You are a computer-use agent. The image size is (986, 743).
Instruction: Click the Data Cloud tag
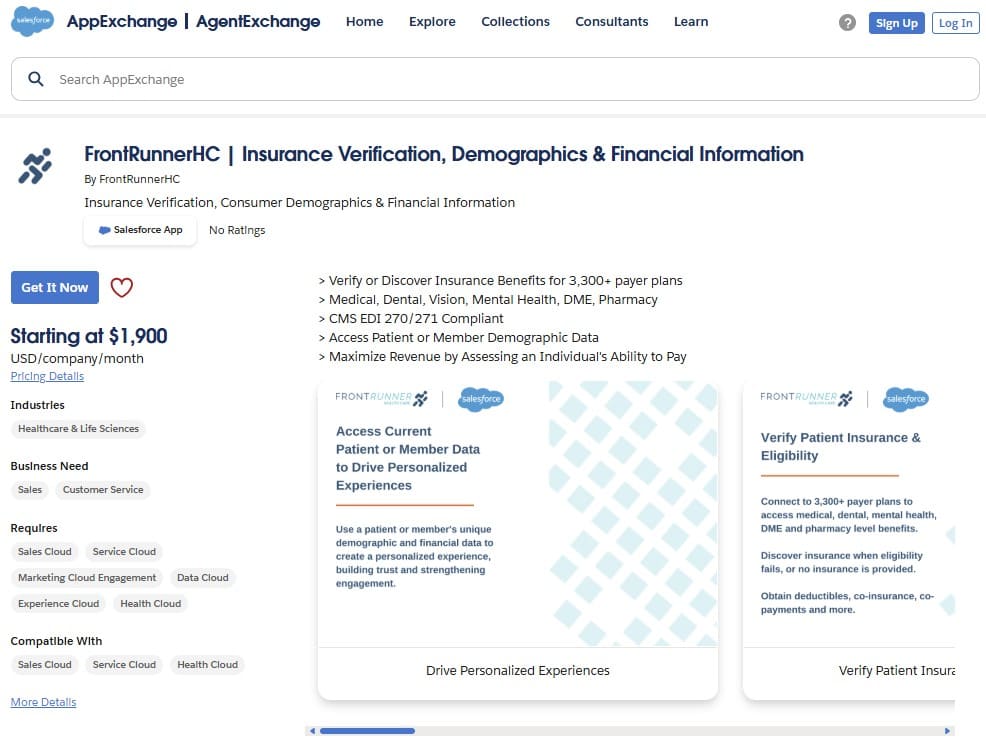click(202, 577)
